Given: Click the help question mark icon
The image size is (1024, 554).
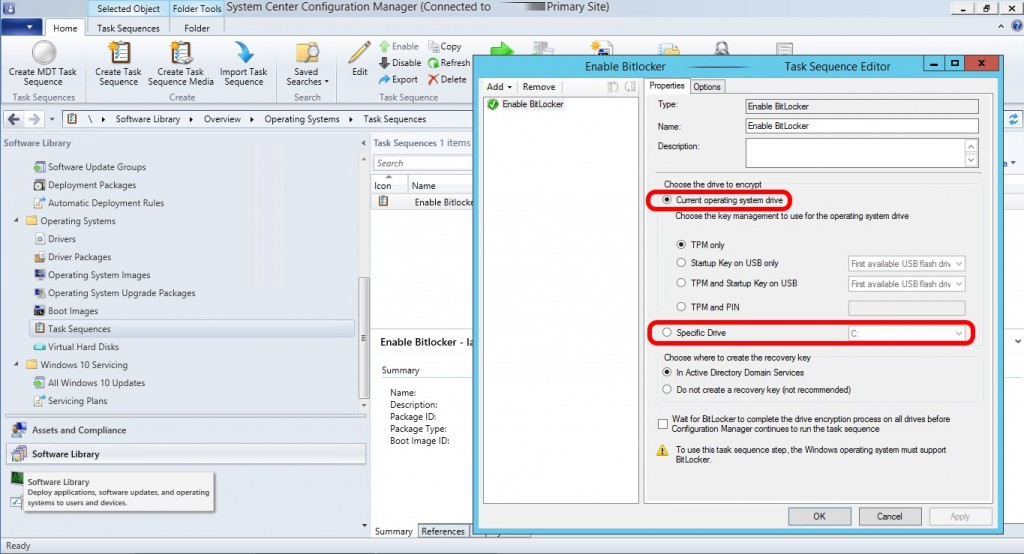Looking at the screenshot, I should [x=1017, y=26].
